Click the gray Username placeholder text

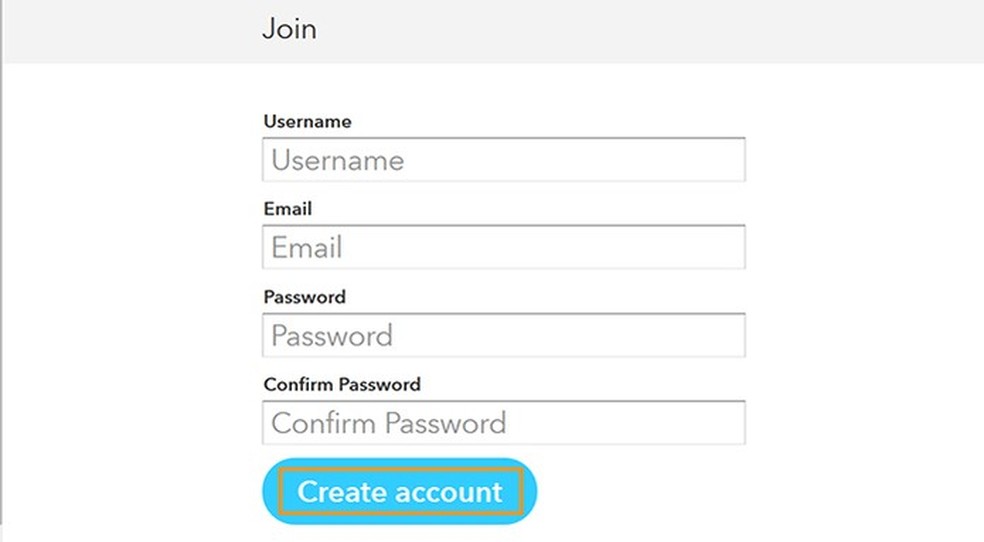click(338, 161)
